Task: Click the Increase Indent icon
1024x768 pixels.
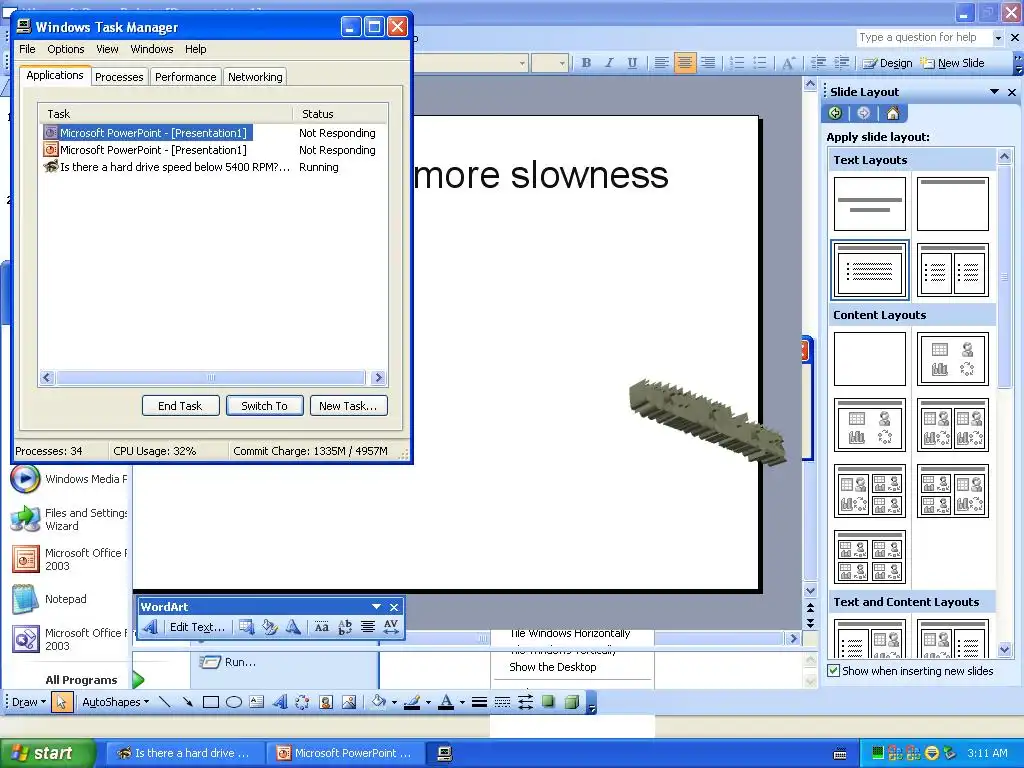Action: point(842,63)
